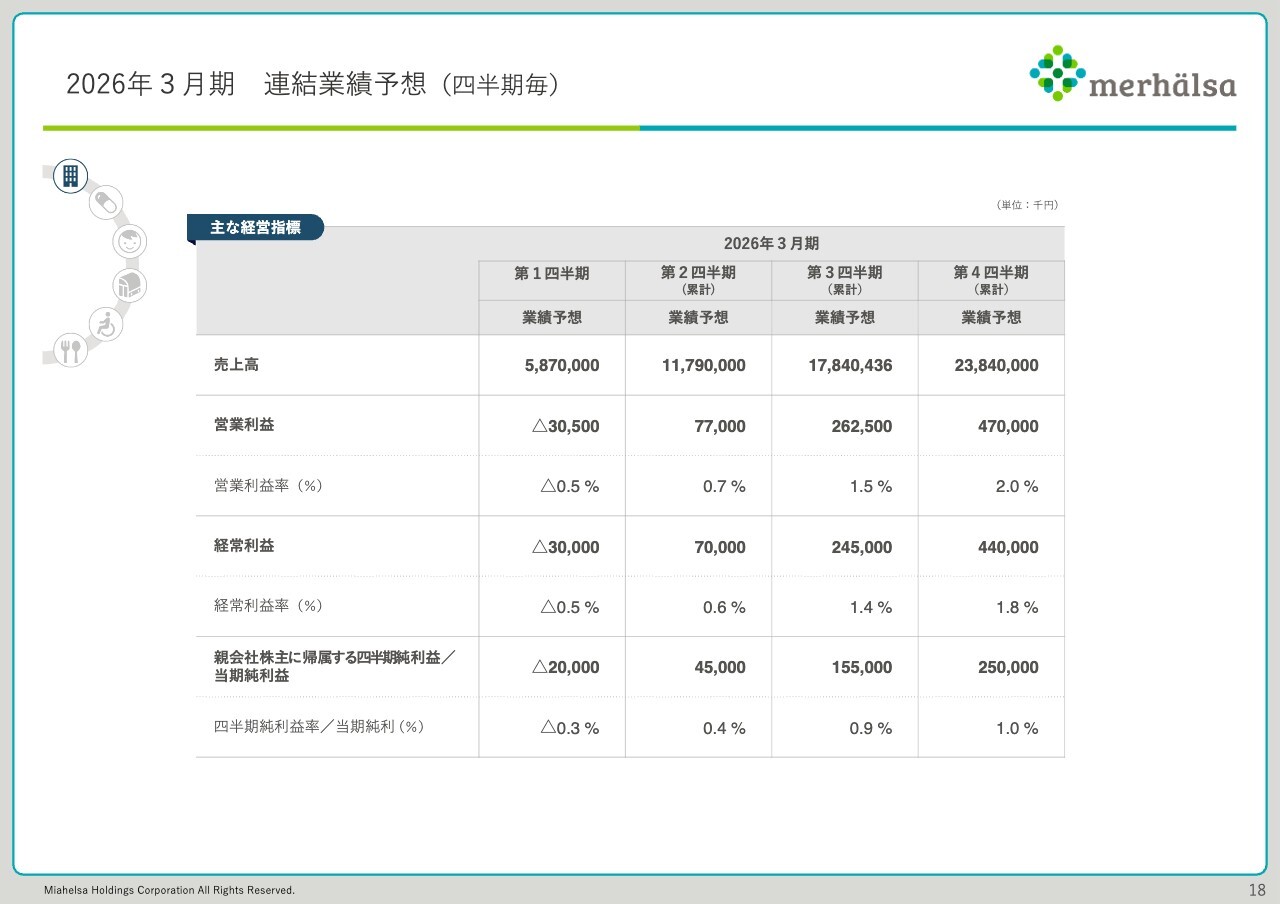1280x904 pixels.
Task: Click operating profit 77,000
Action: 719,426
